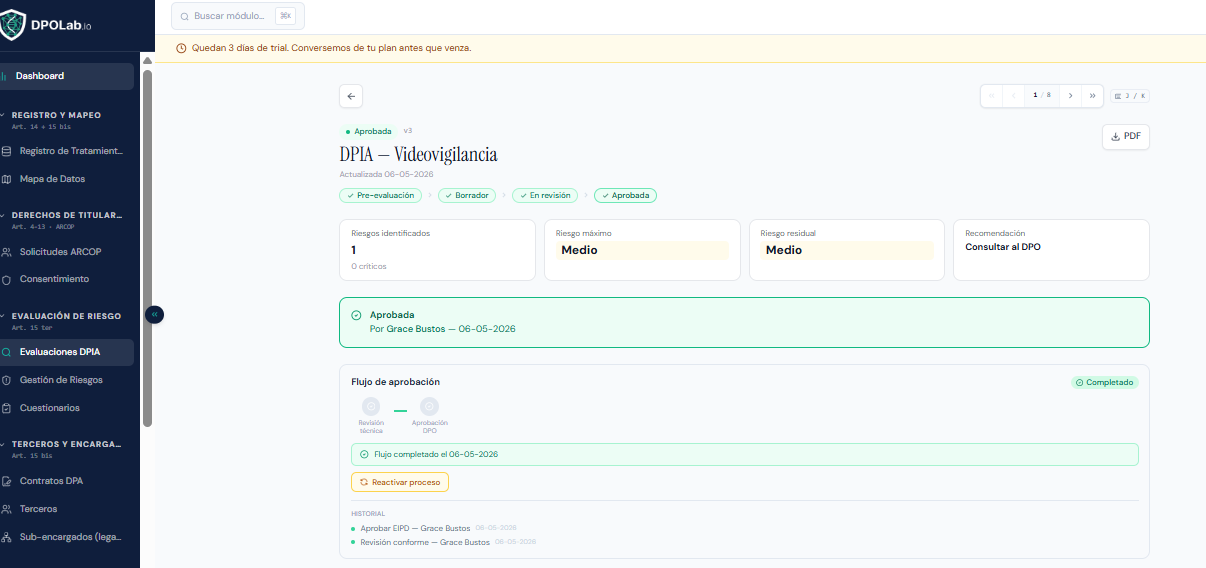Click the Dashboard bar chart icon
Viewport: 1206px width, 568px height.
[x=4, y=76]
